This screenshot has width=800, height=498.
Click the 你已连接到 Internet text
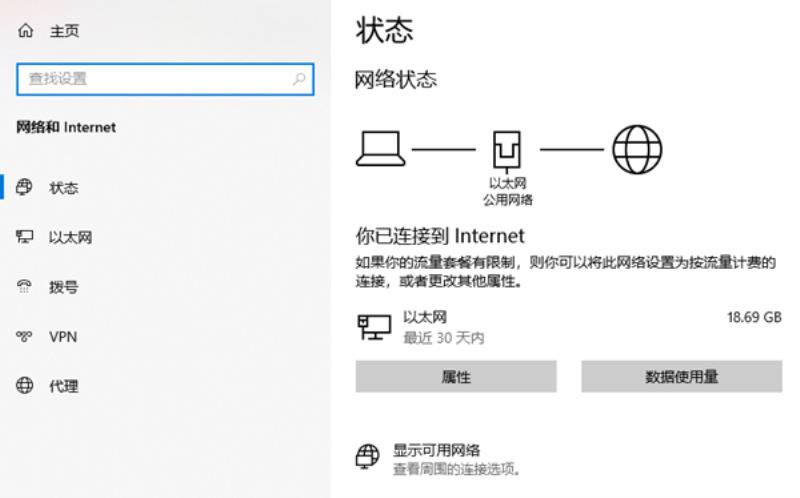coord(440,236)
